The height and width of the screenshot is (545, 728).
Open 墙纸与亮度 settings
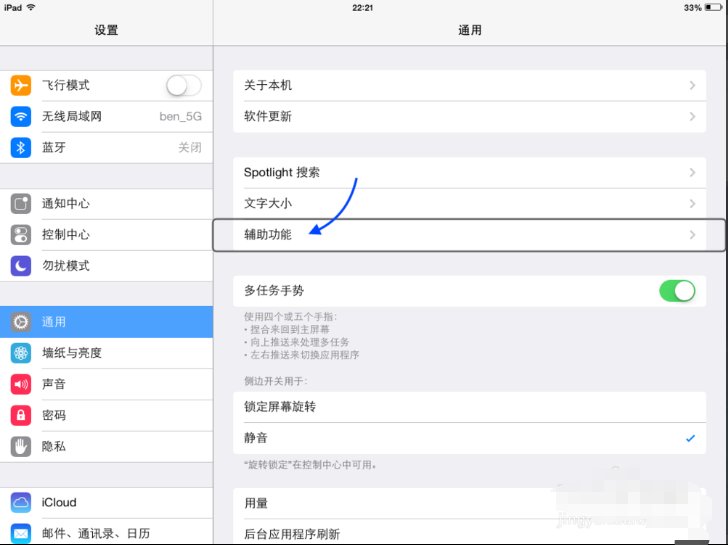(106, 353)
